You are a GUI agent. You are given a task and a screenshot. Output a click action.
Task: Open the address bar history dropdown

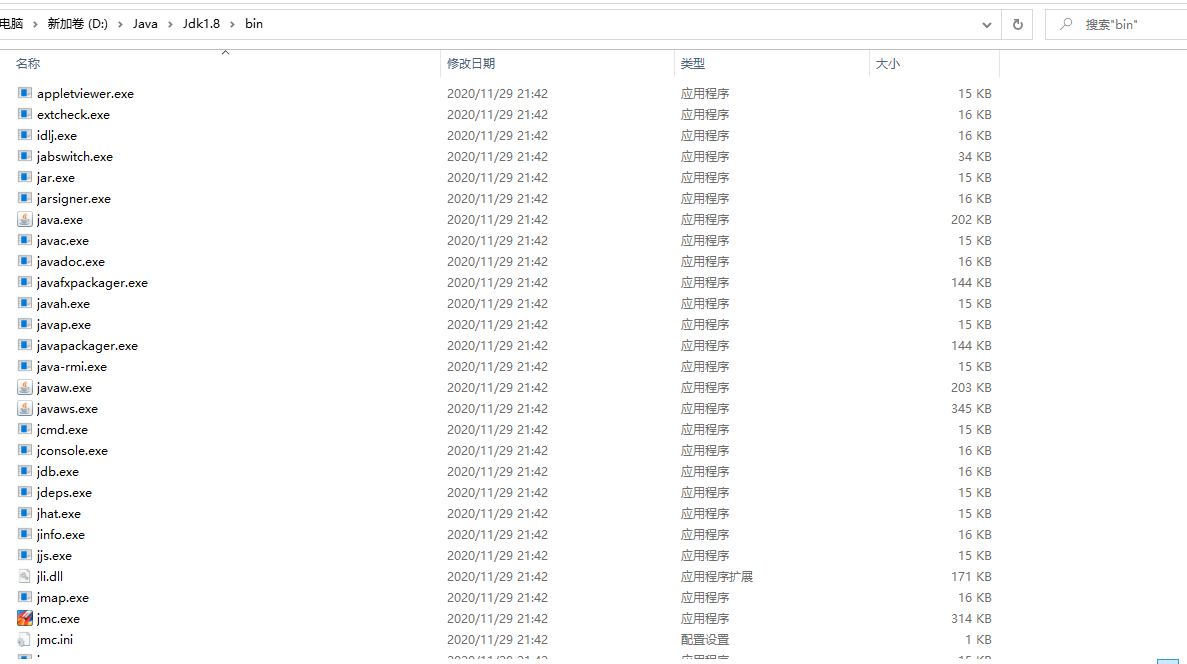point(986,24)
